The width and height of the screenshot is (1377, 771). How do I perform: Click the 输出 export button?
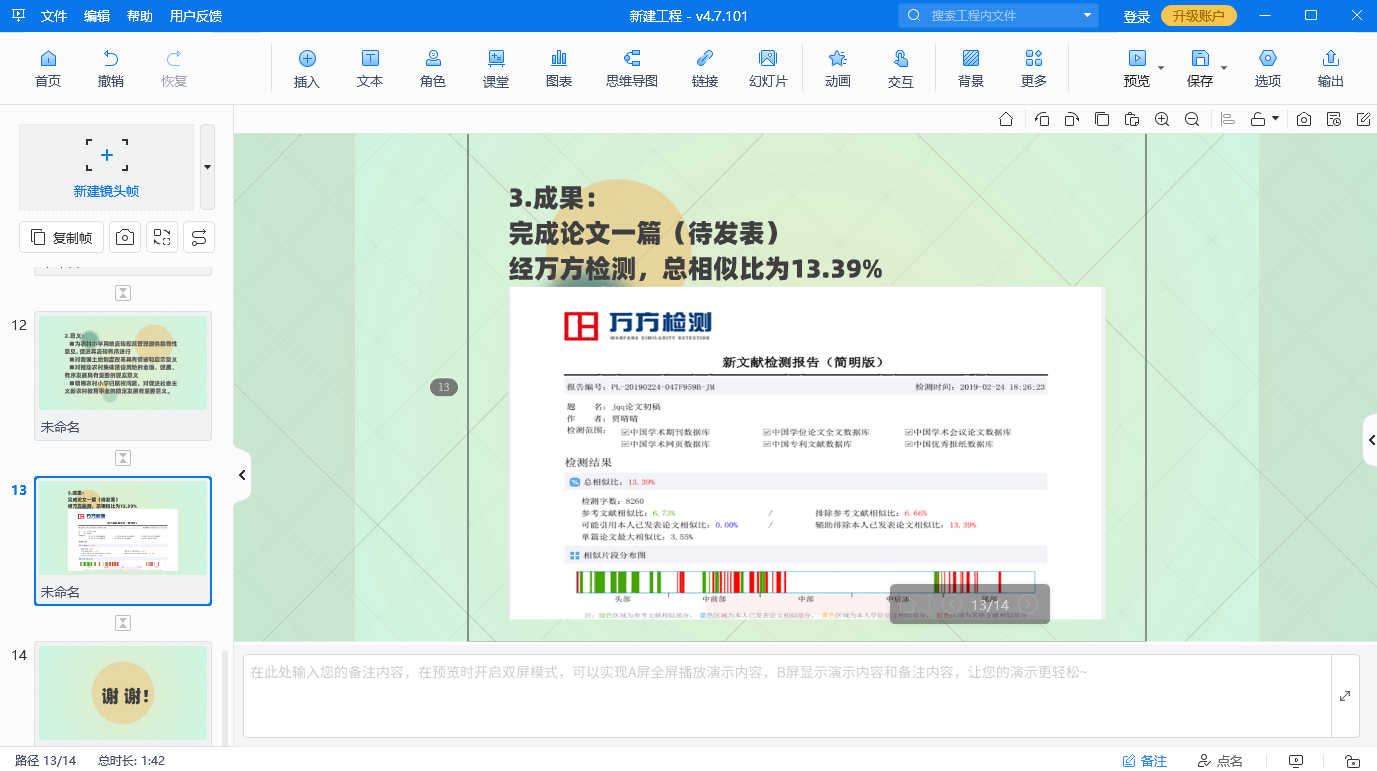(1331, 68)
